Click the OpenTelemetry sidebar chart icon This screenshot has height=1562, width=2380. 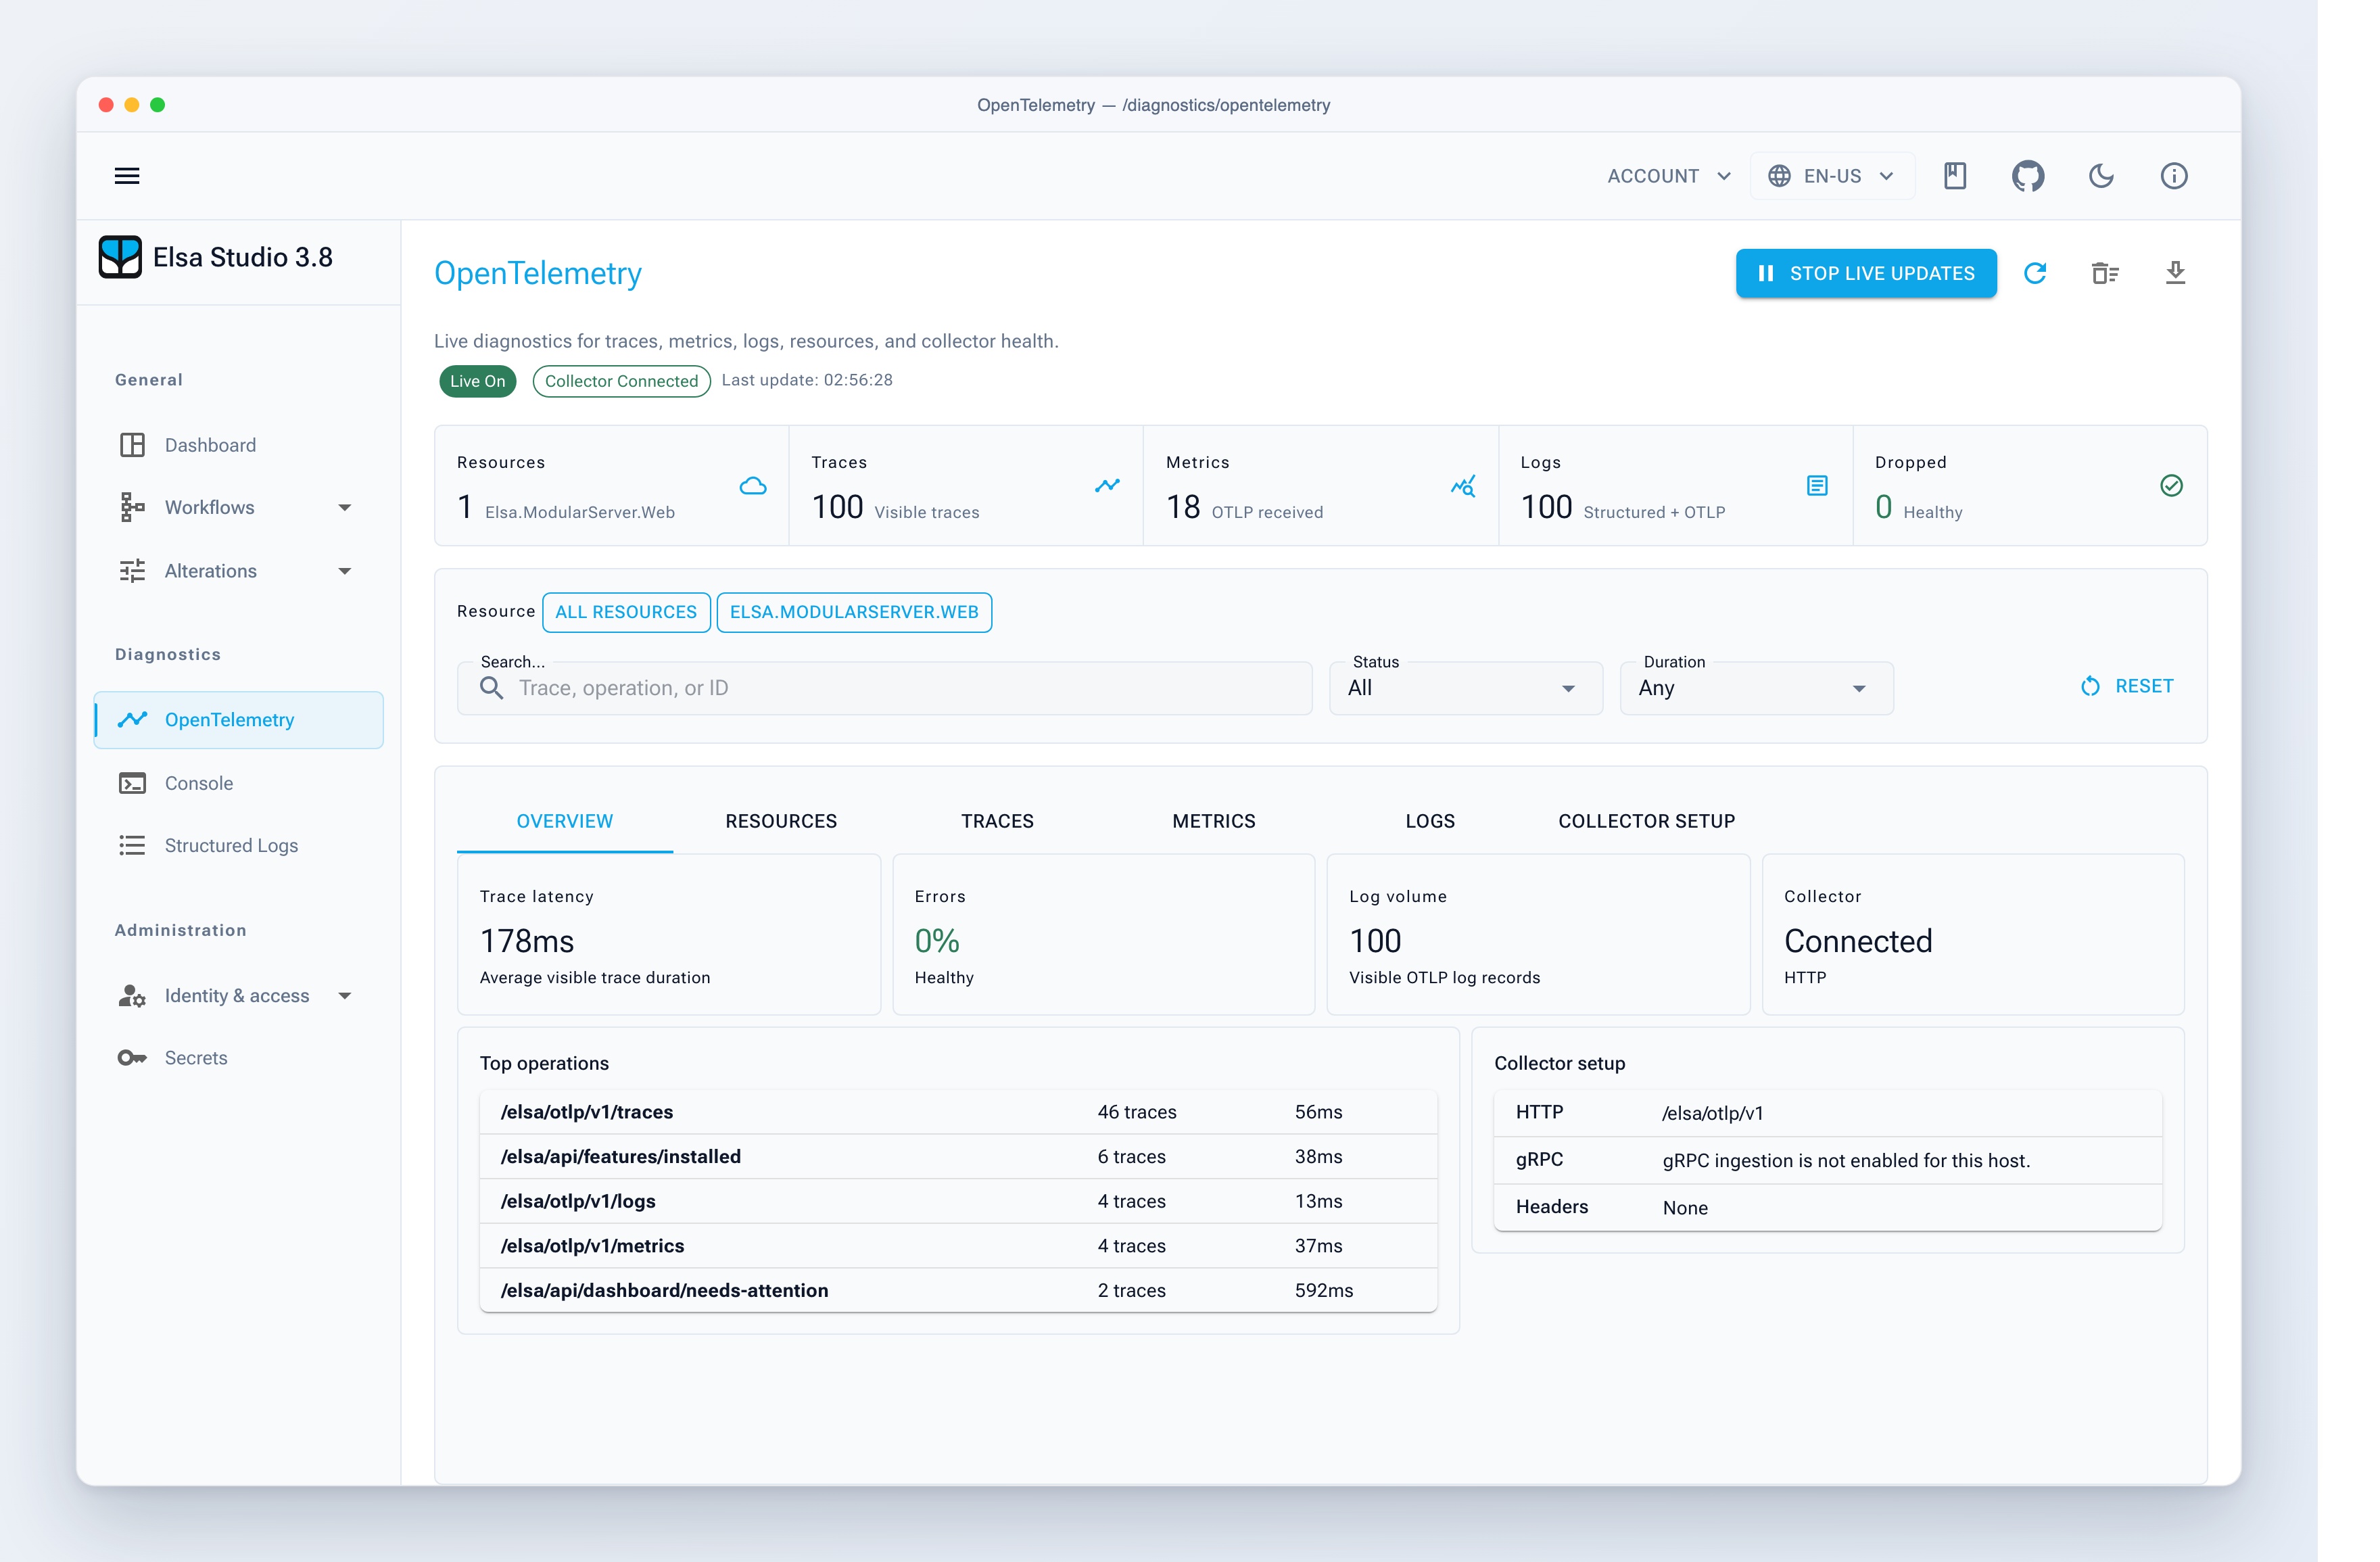pyautogui.click(x=132, y=720)
